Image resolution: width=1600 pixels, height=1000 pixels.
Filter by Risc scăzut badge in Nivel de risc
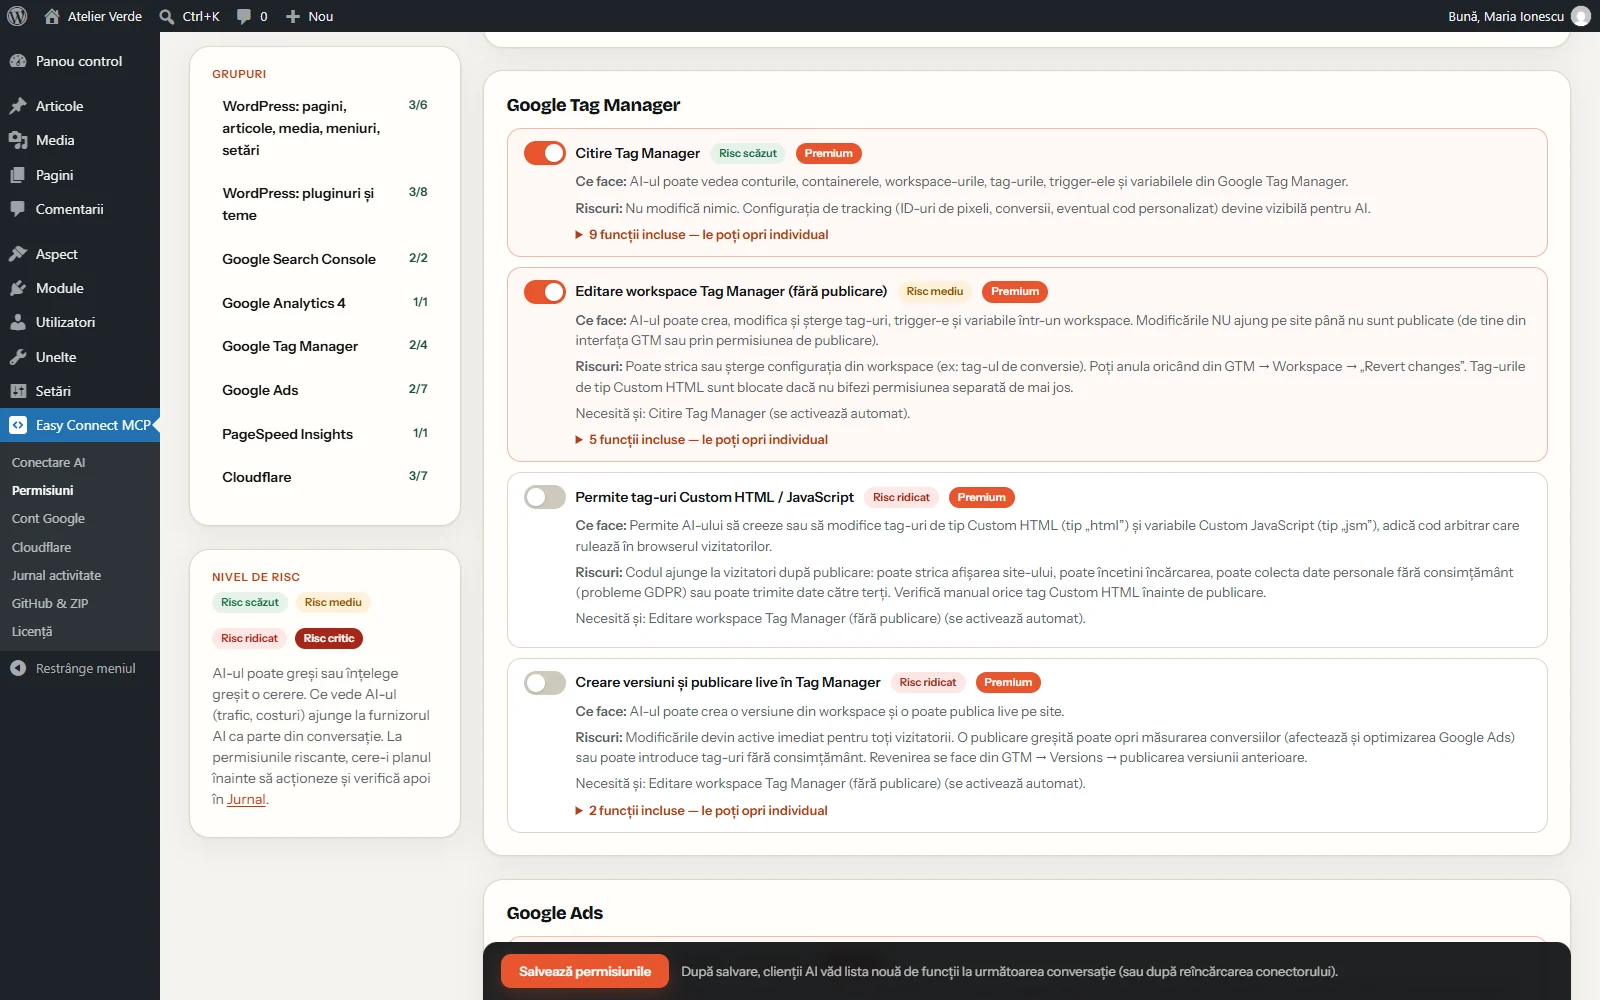250,602
